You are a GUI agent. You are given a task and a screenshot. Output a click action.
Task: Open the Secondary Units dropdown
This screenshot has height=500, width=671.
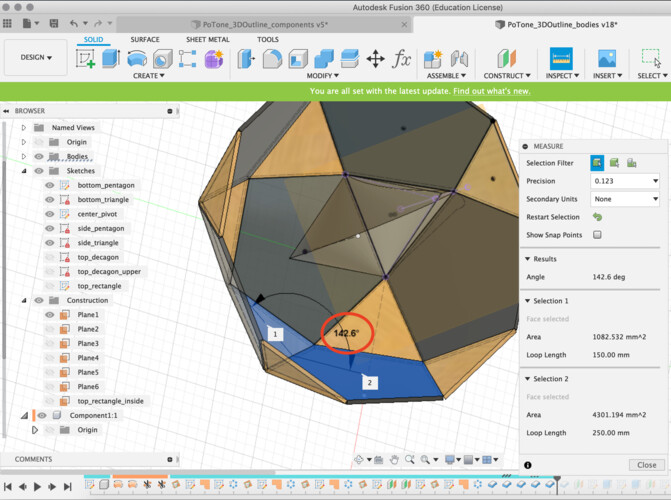click(x=624, y=199)
